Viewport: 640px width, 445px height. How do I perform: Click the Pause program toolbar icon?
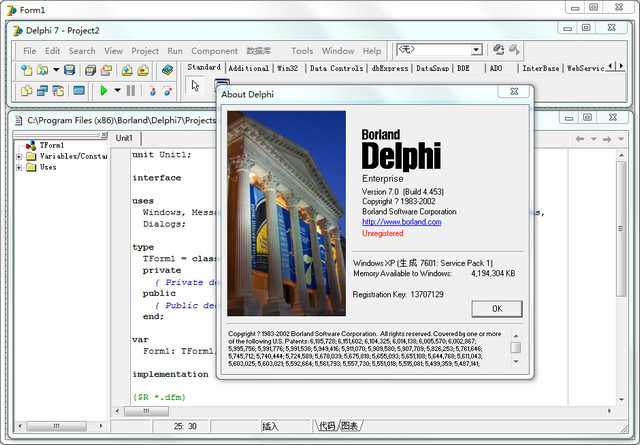click(x=131, y=91)
